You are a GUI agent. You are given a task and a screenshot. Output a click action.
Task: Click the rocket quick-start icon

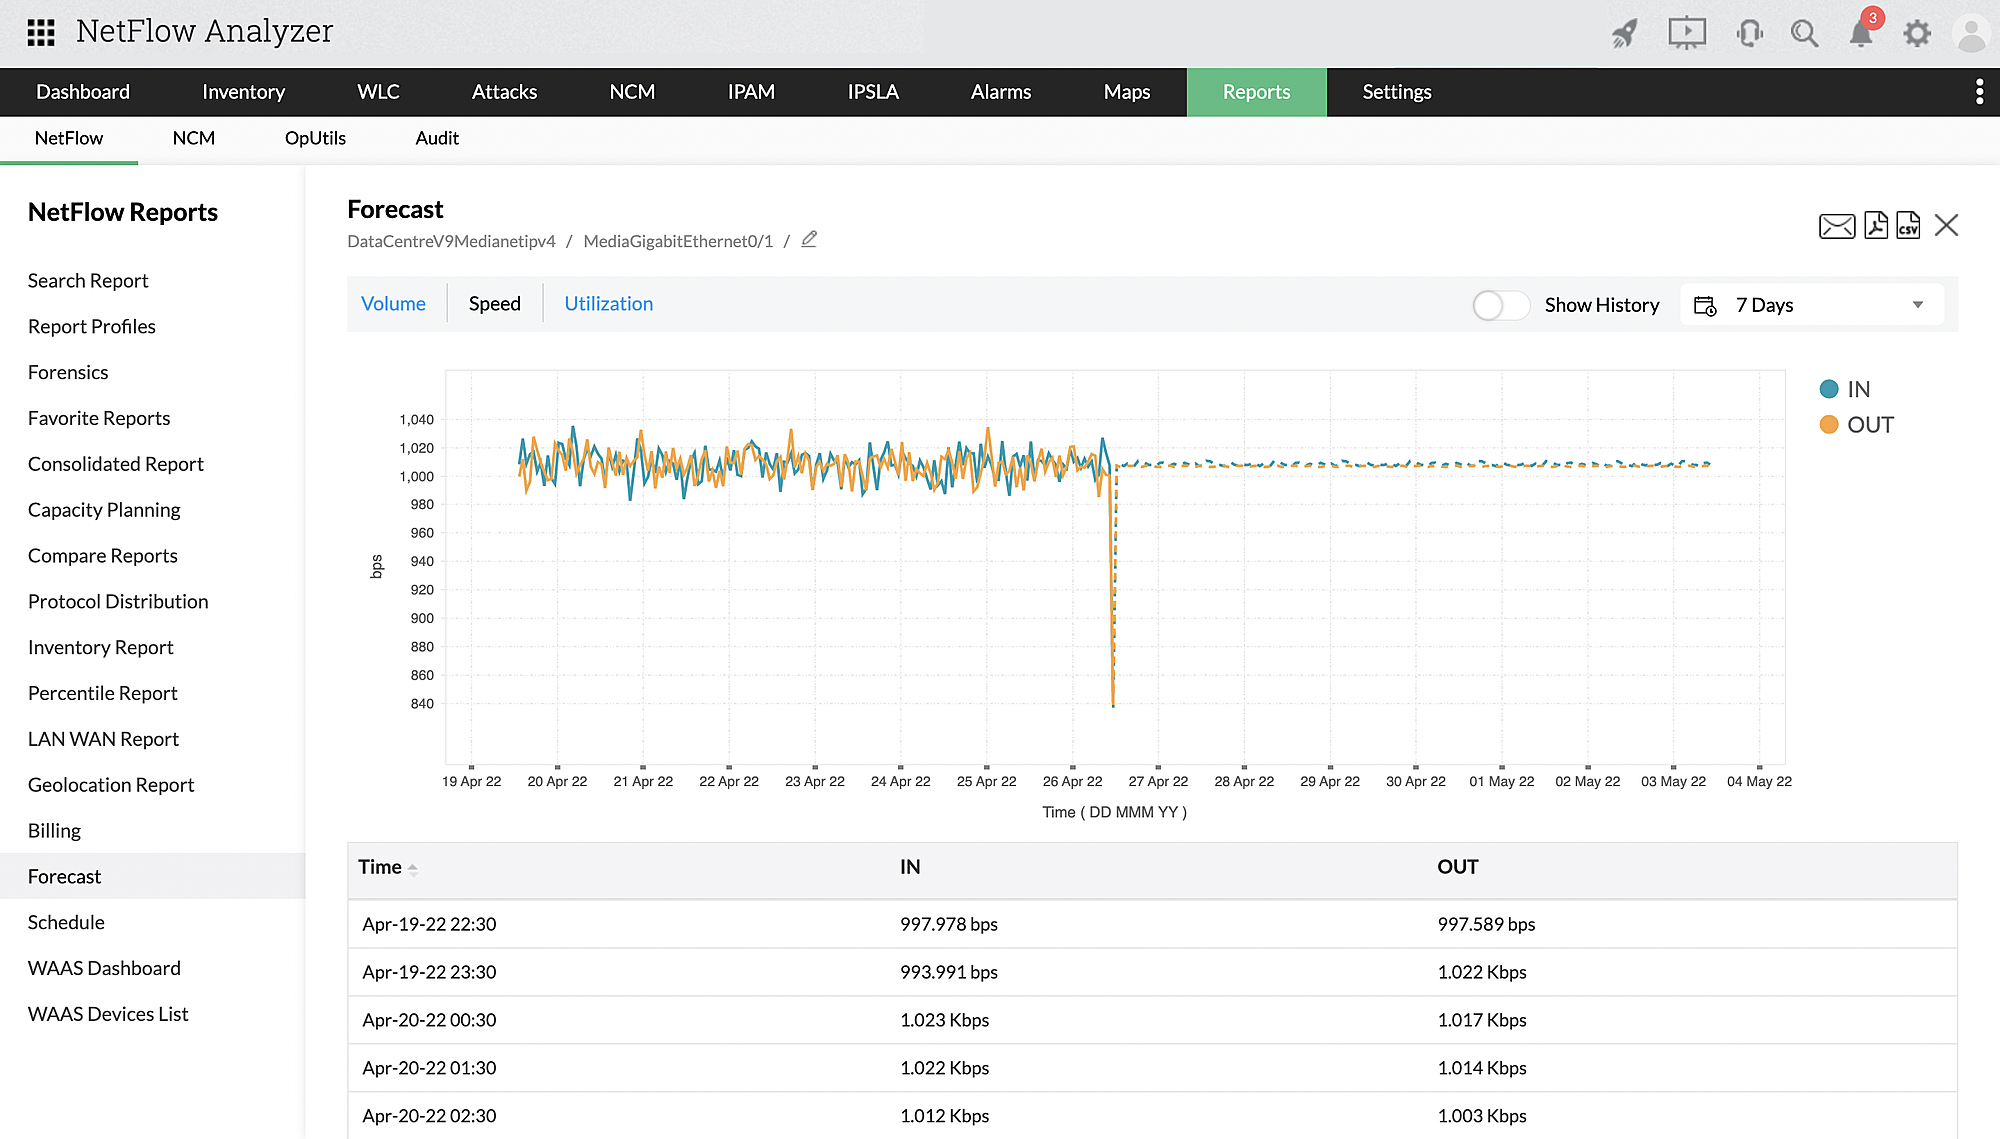click(1625, 34)
